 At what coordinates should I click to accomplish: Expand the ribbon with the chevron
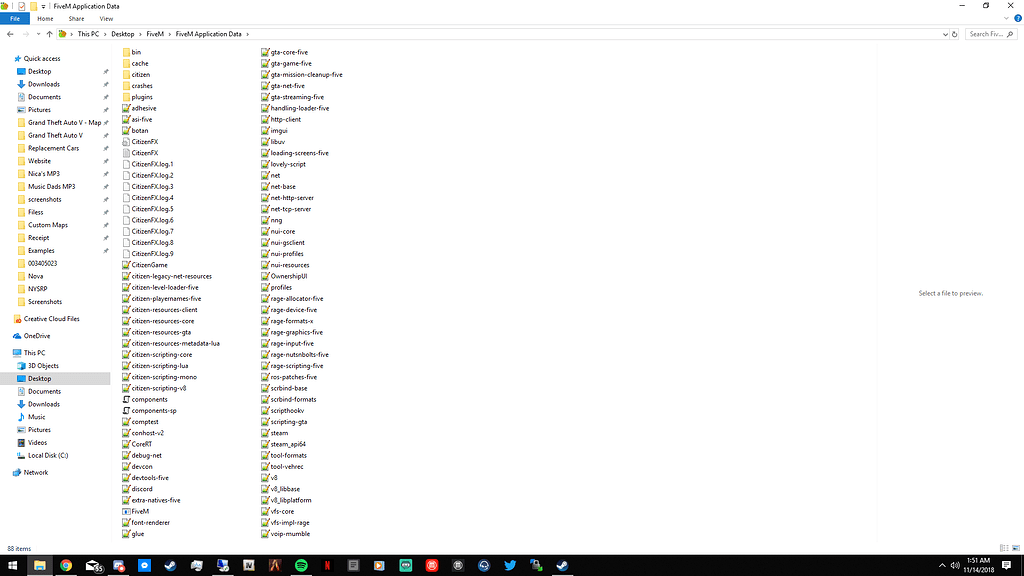(1006, 18)
